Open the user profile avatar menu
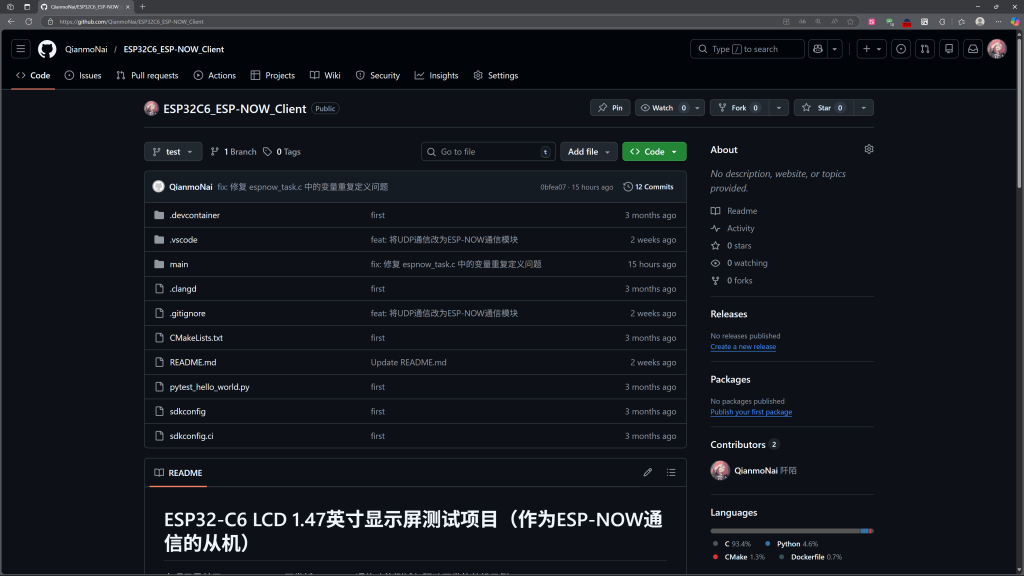 997,49
